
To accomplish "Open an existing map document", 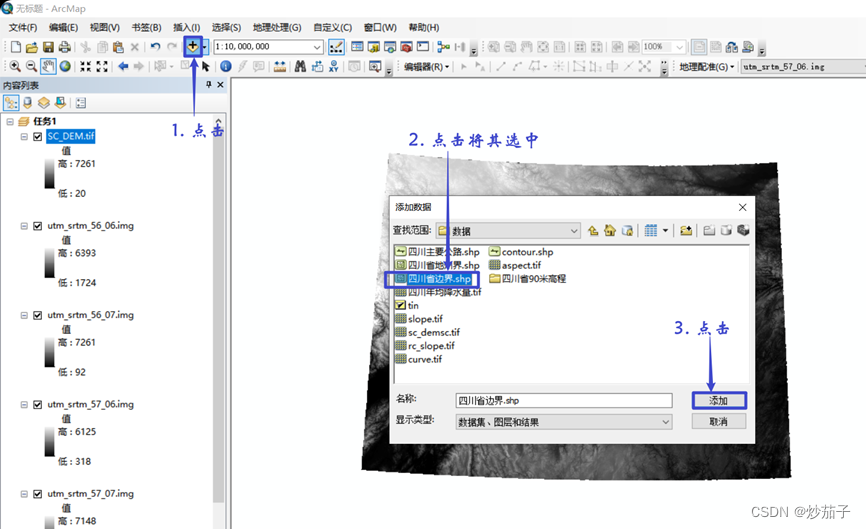I will (x=32, y=47).
